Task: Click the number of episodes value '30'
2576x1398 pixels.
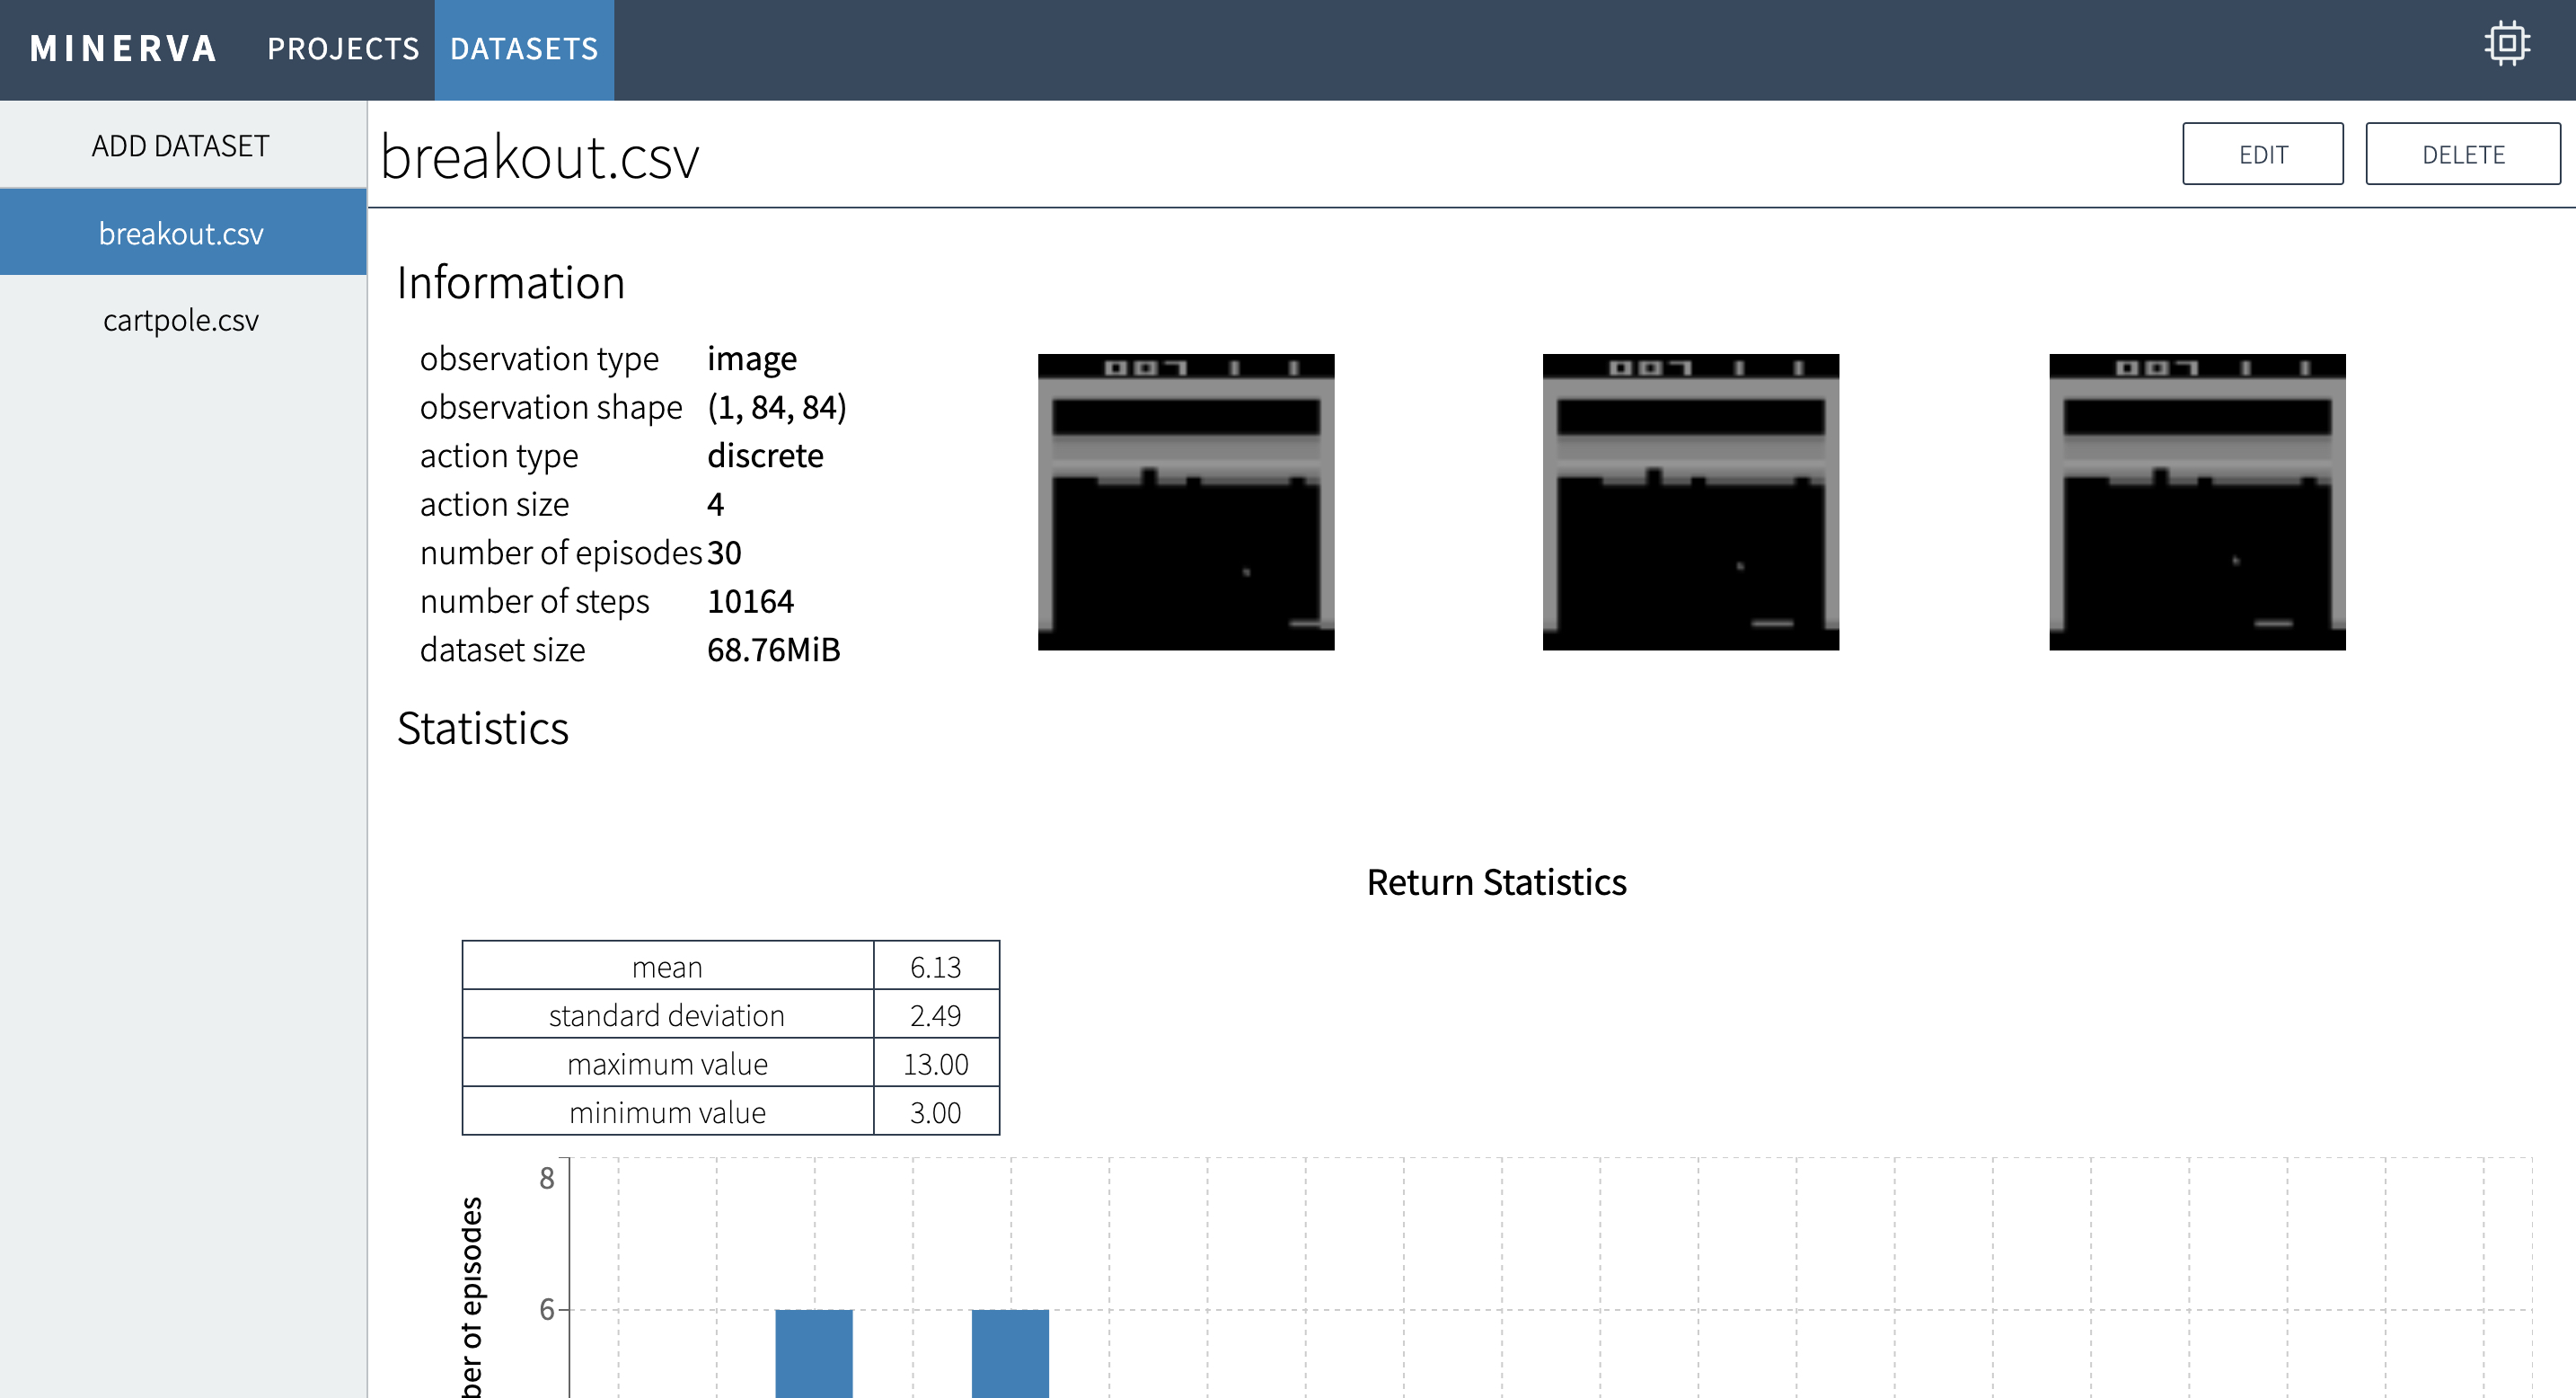Action: 724,553
